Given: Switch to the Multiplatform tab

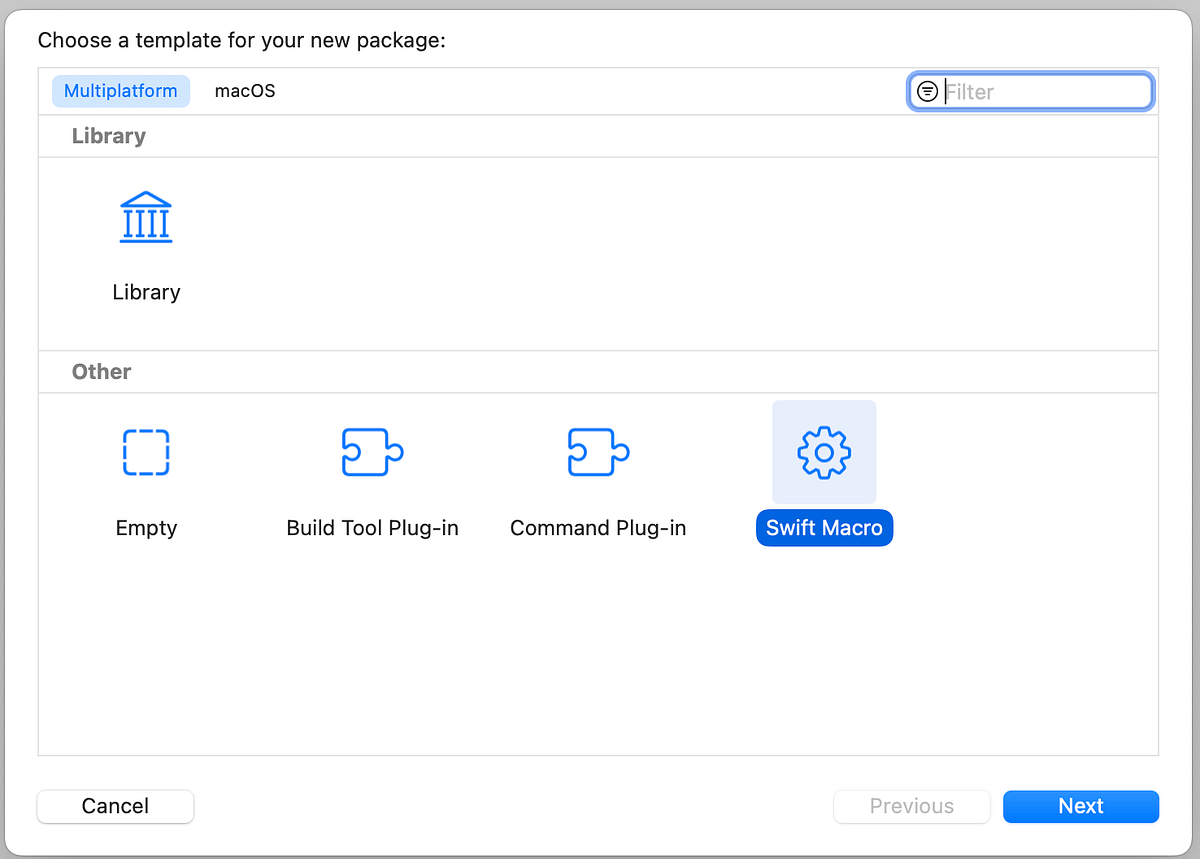Looking at the screenshot, I should coord(121,90).
